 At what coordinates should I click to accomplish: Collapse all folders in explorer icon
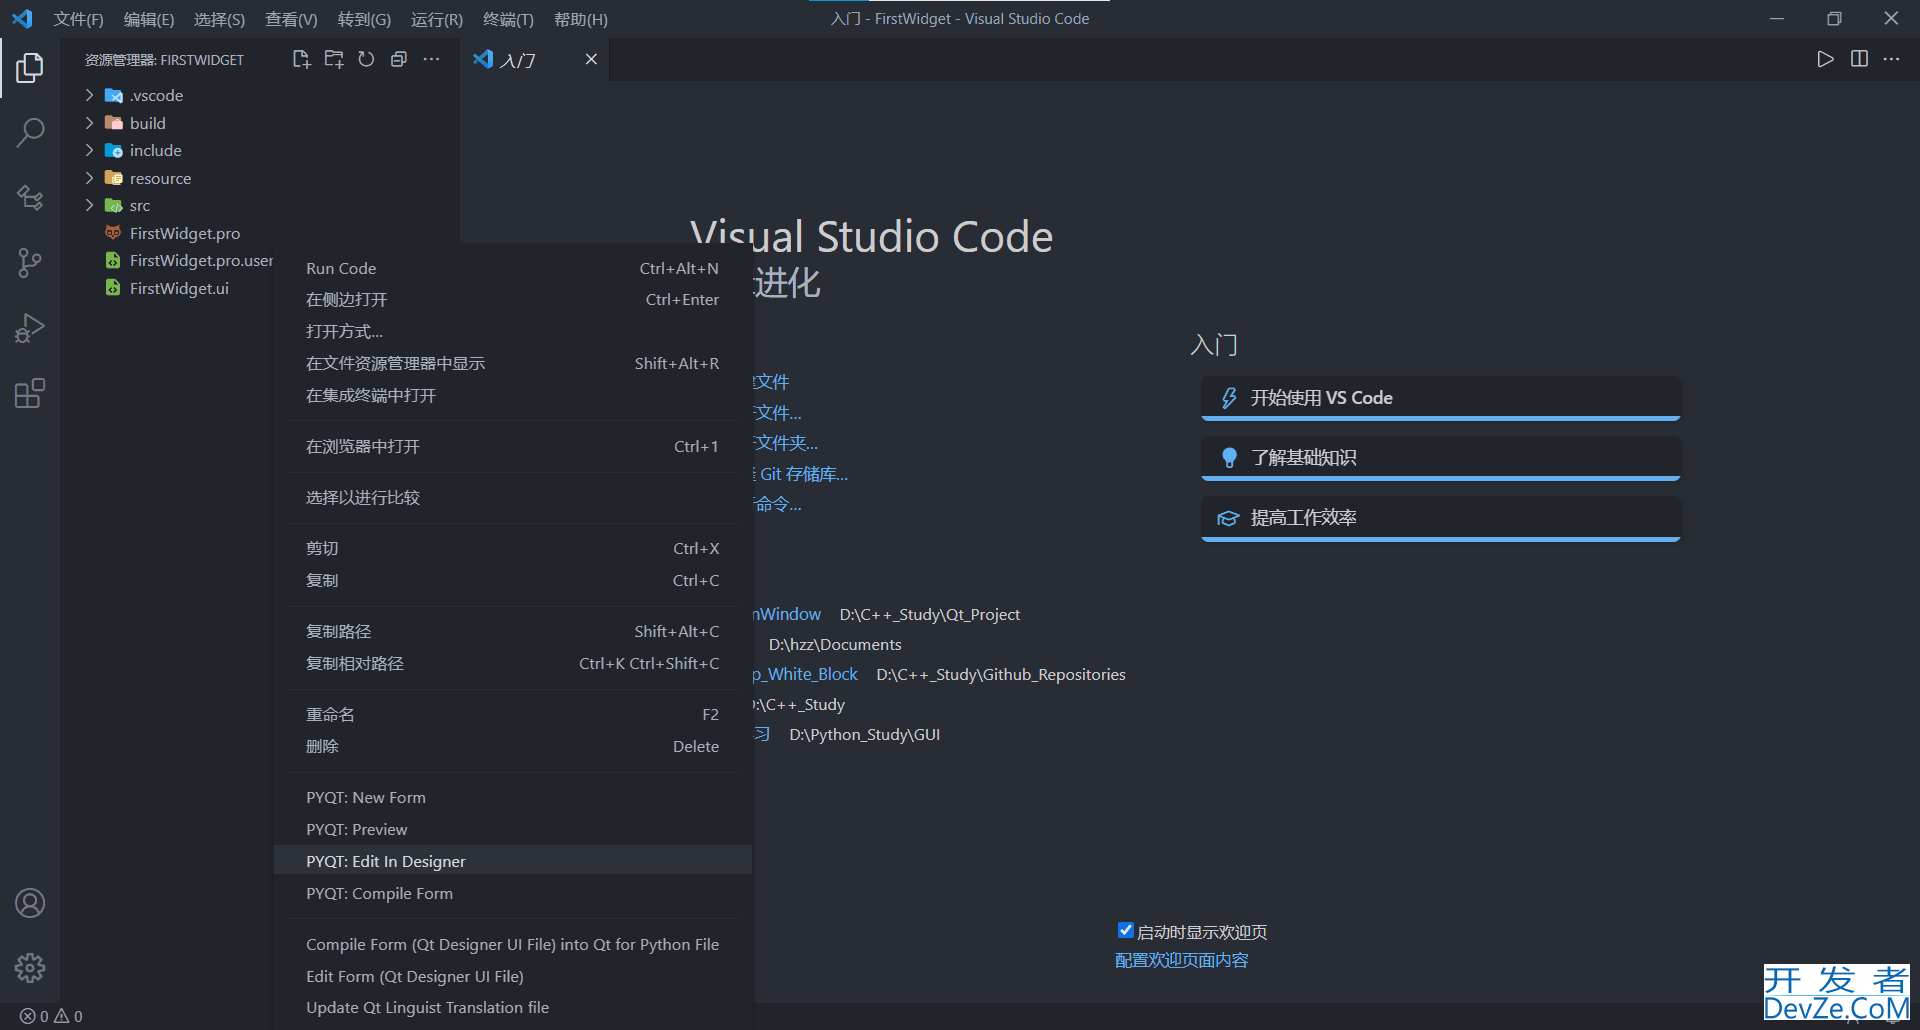pyautogui.click(x=399, y=59)
